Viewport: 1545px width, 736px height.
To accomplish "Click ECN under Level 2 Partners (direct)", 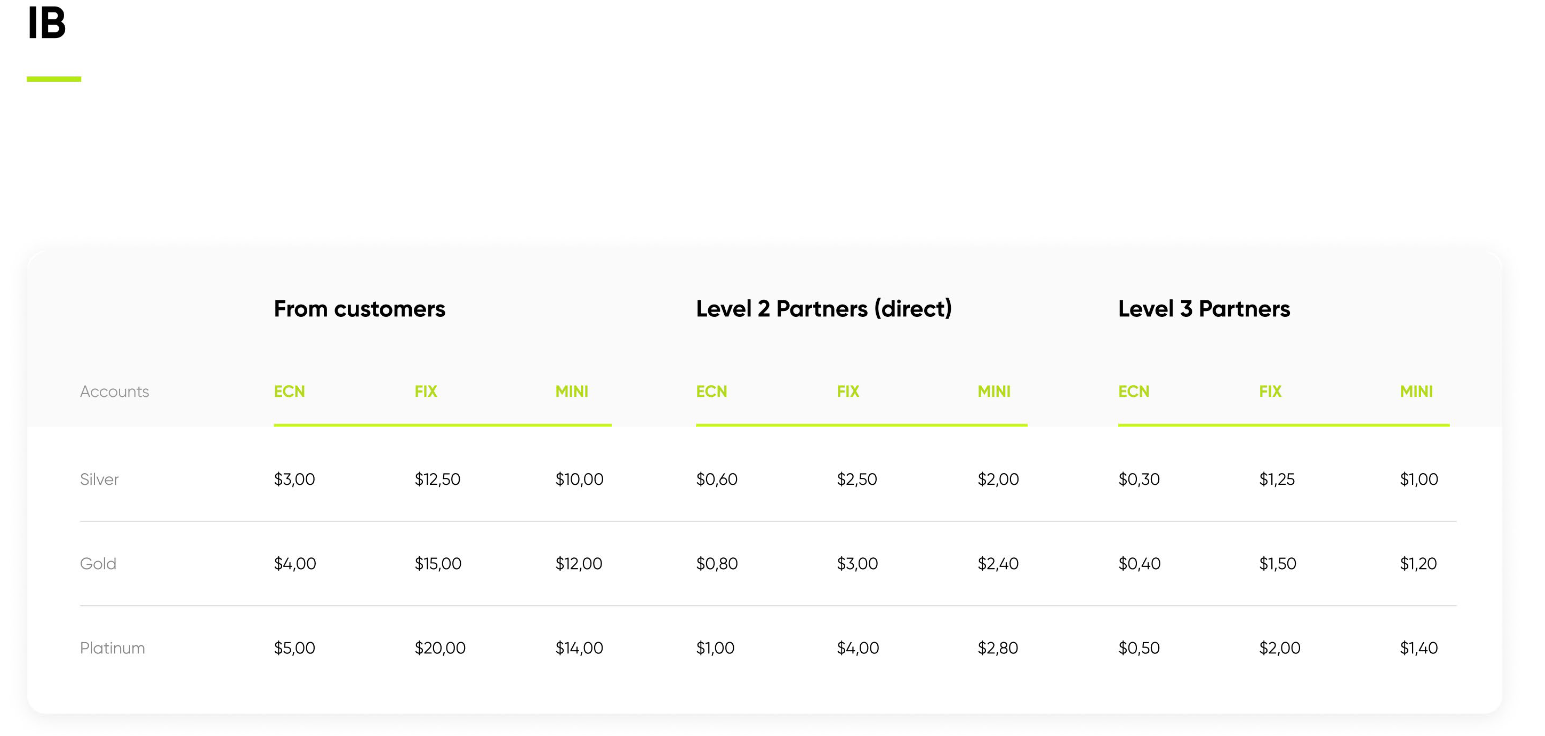I will click(x=712, y=392).
